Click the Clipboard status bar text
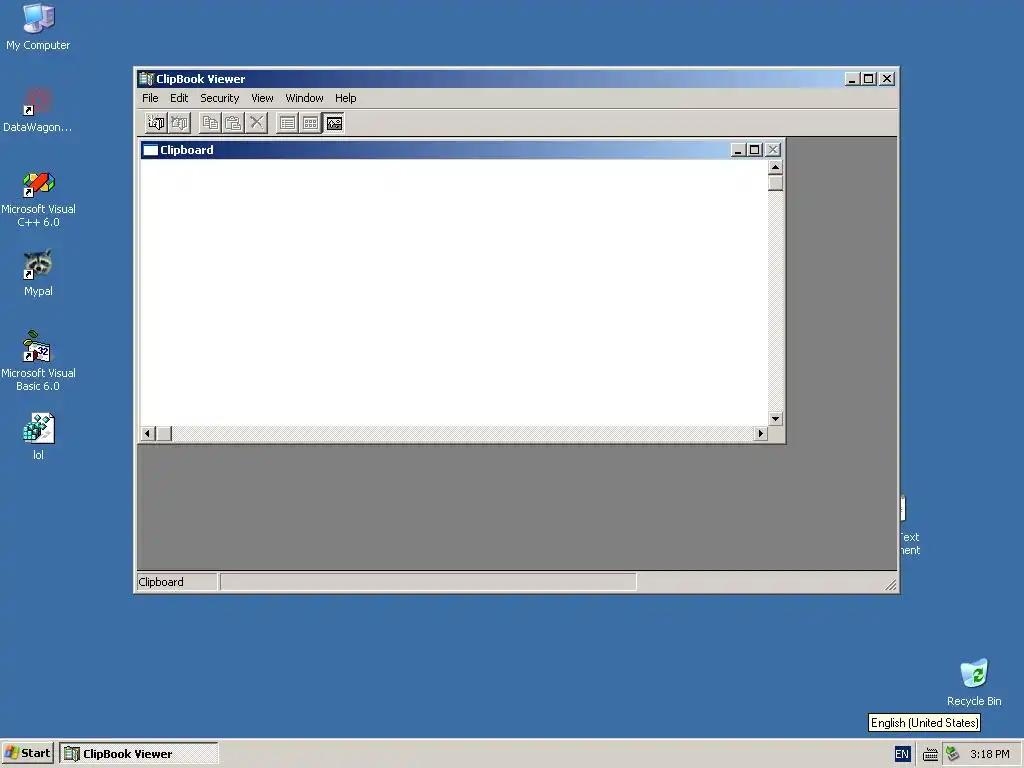1024x768 pixels. tap(161, 582)
